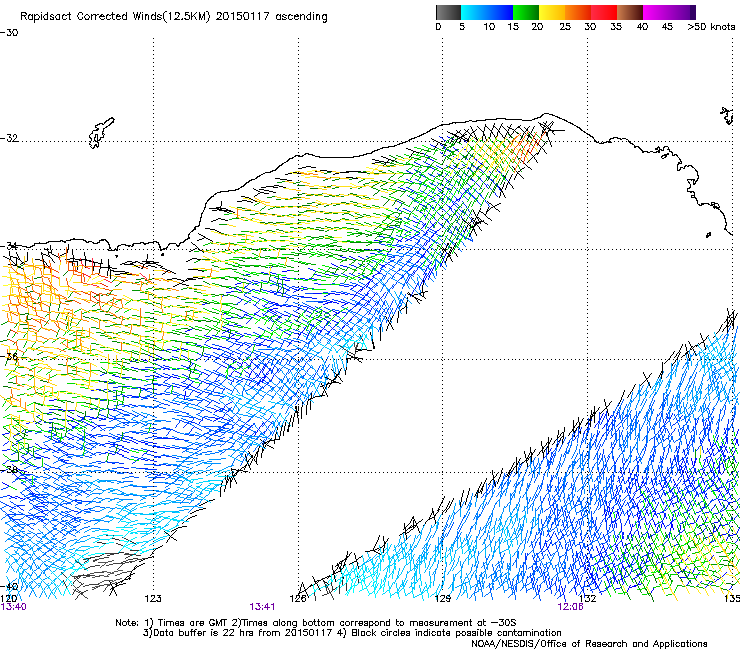Click the purple time label '12:06'
Viewport: 740px width, 650px height.
(570, 606)
